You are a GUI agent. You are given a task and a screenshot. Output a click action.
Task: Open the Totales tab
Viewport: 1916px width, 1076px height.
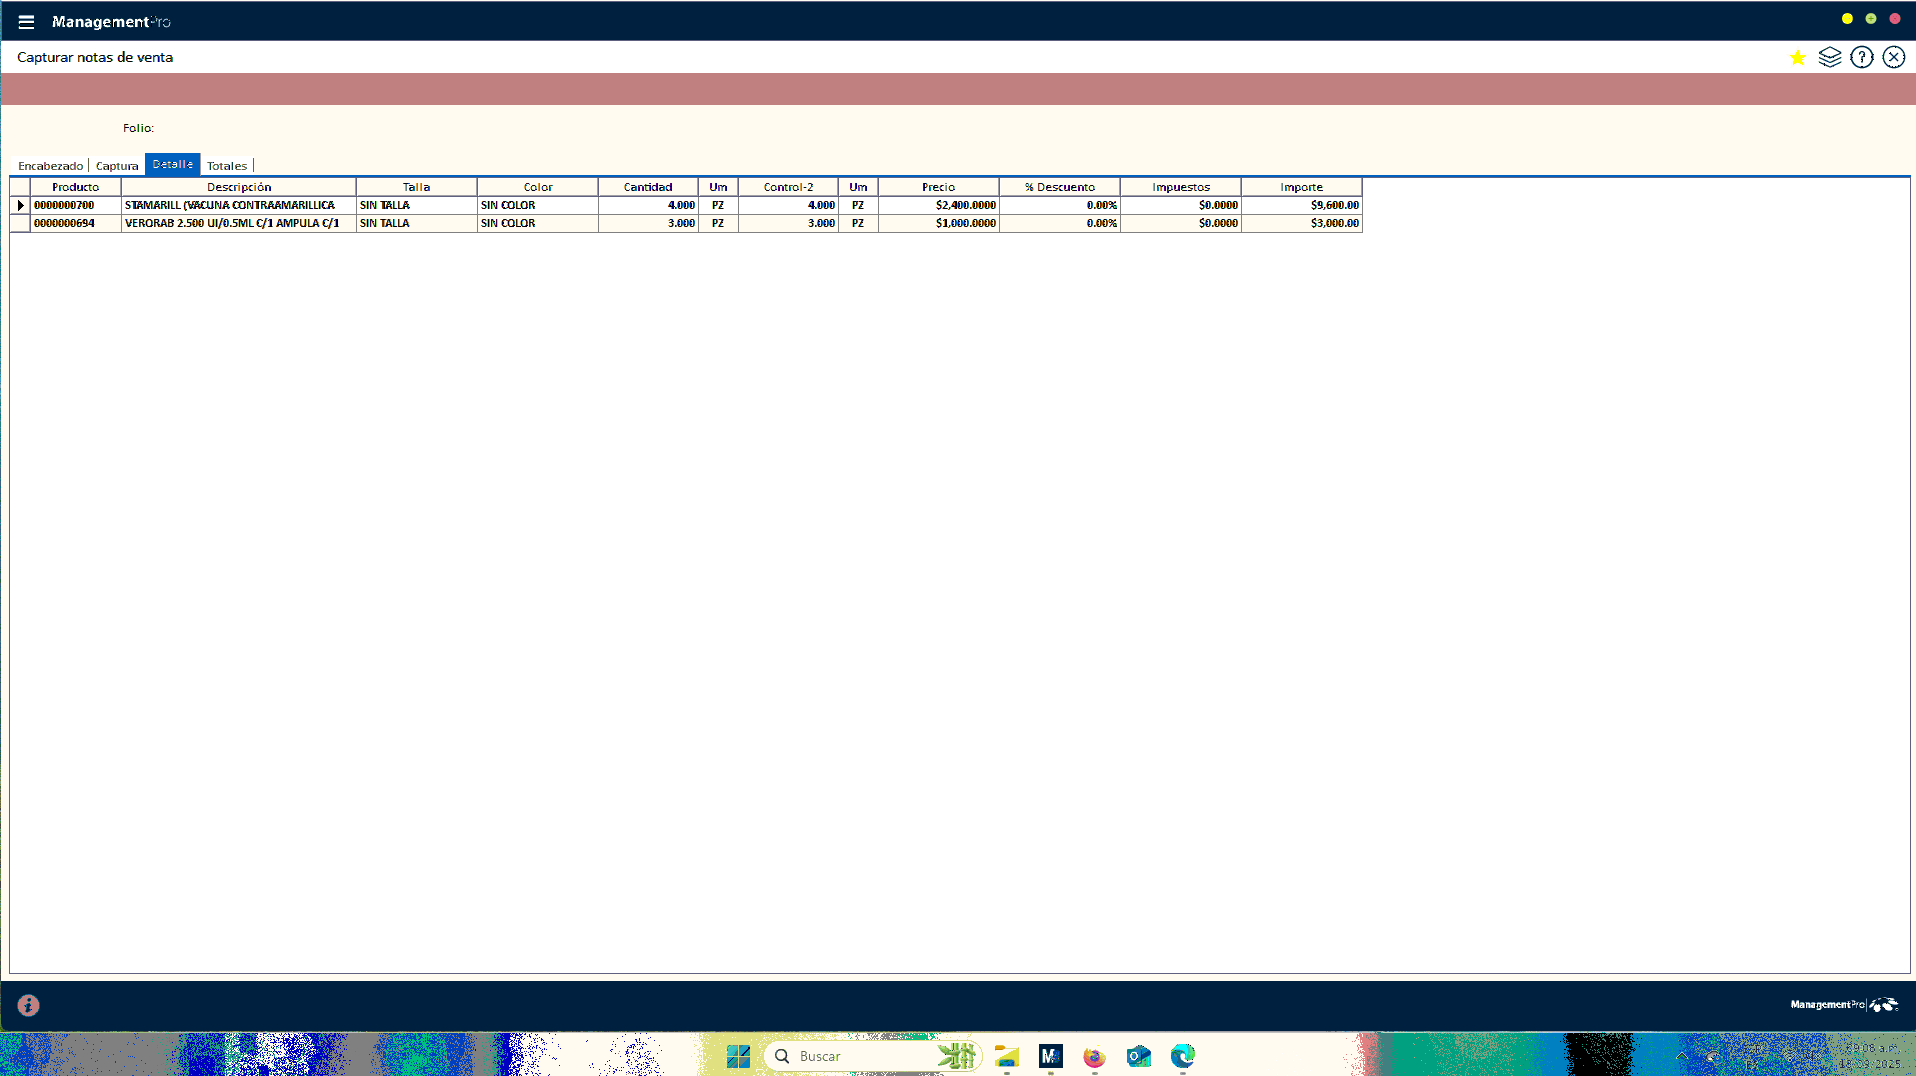click(227, 166)
